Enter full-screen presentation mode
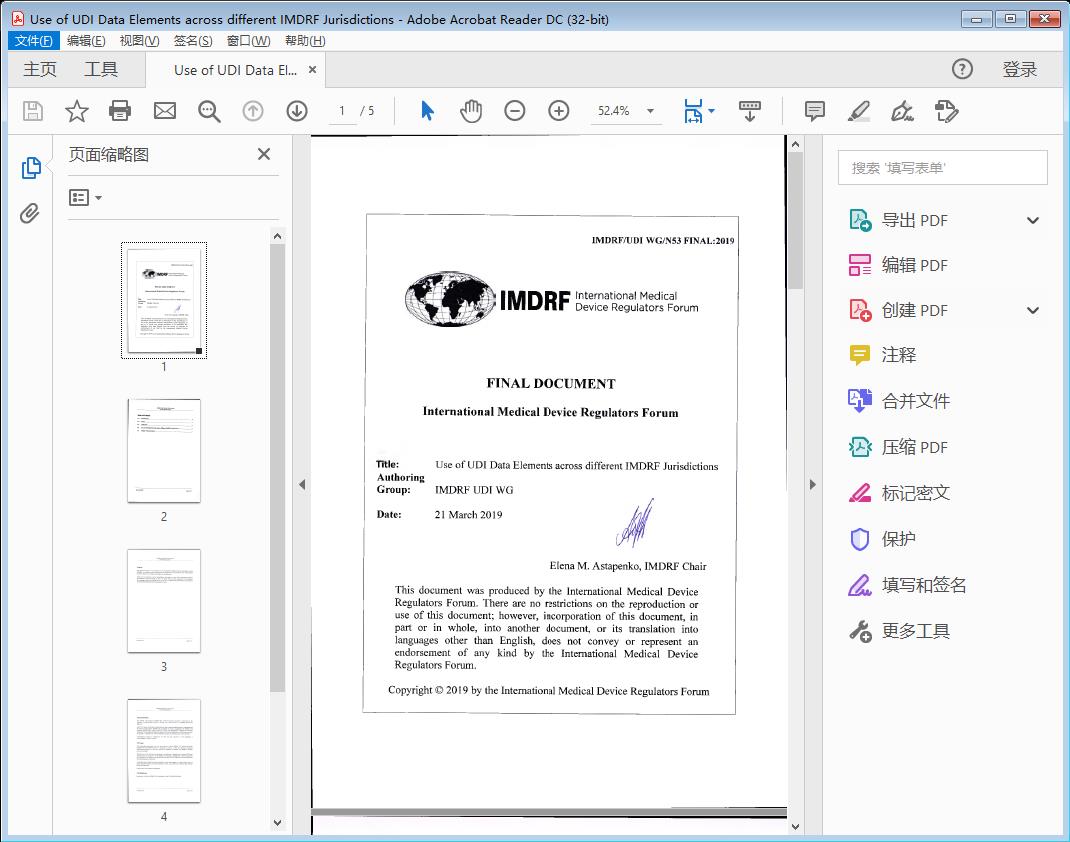The image size is (1070, 842). 750,111
